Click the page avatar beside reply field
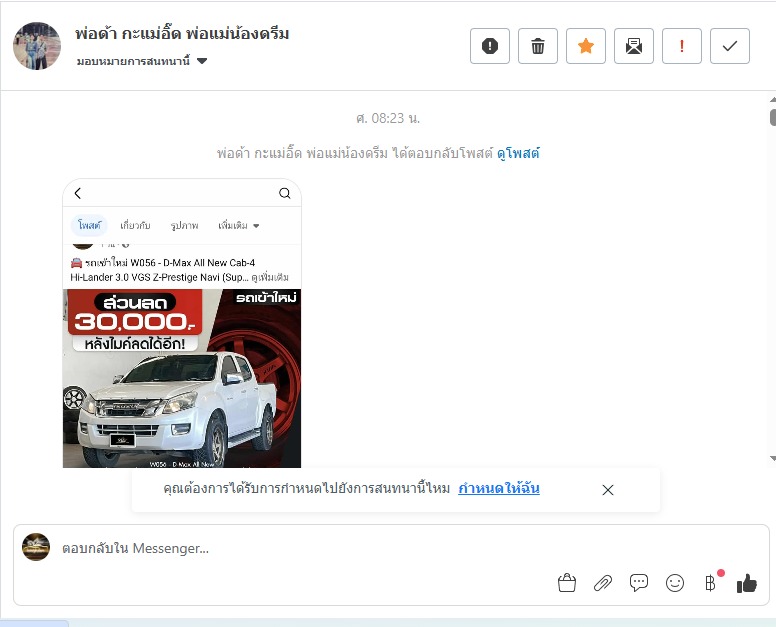 tap(36, 547)
